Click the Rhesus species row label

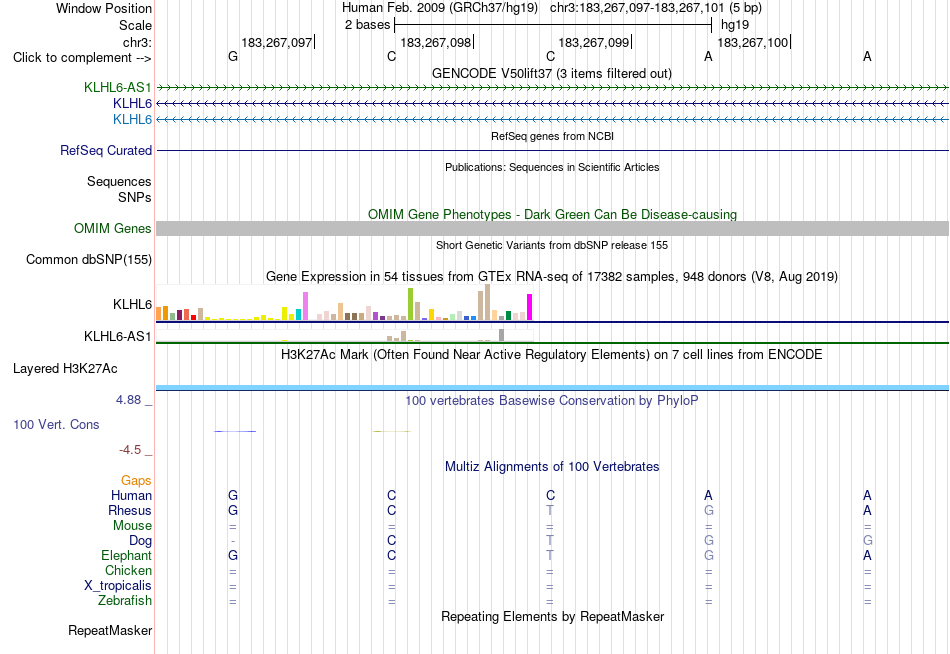[x=130, y=511]
